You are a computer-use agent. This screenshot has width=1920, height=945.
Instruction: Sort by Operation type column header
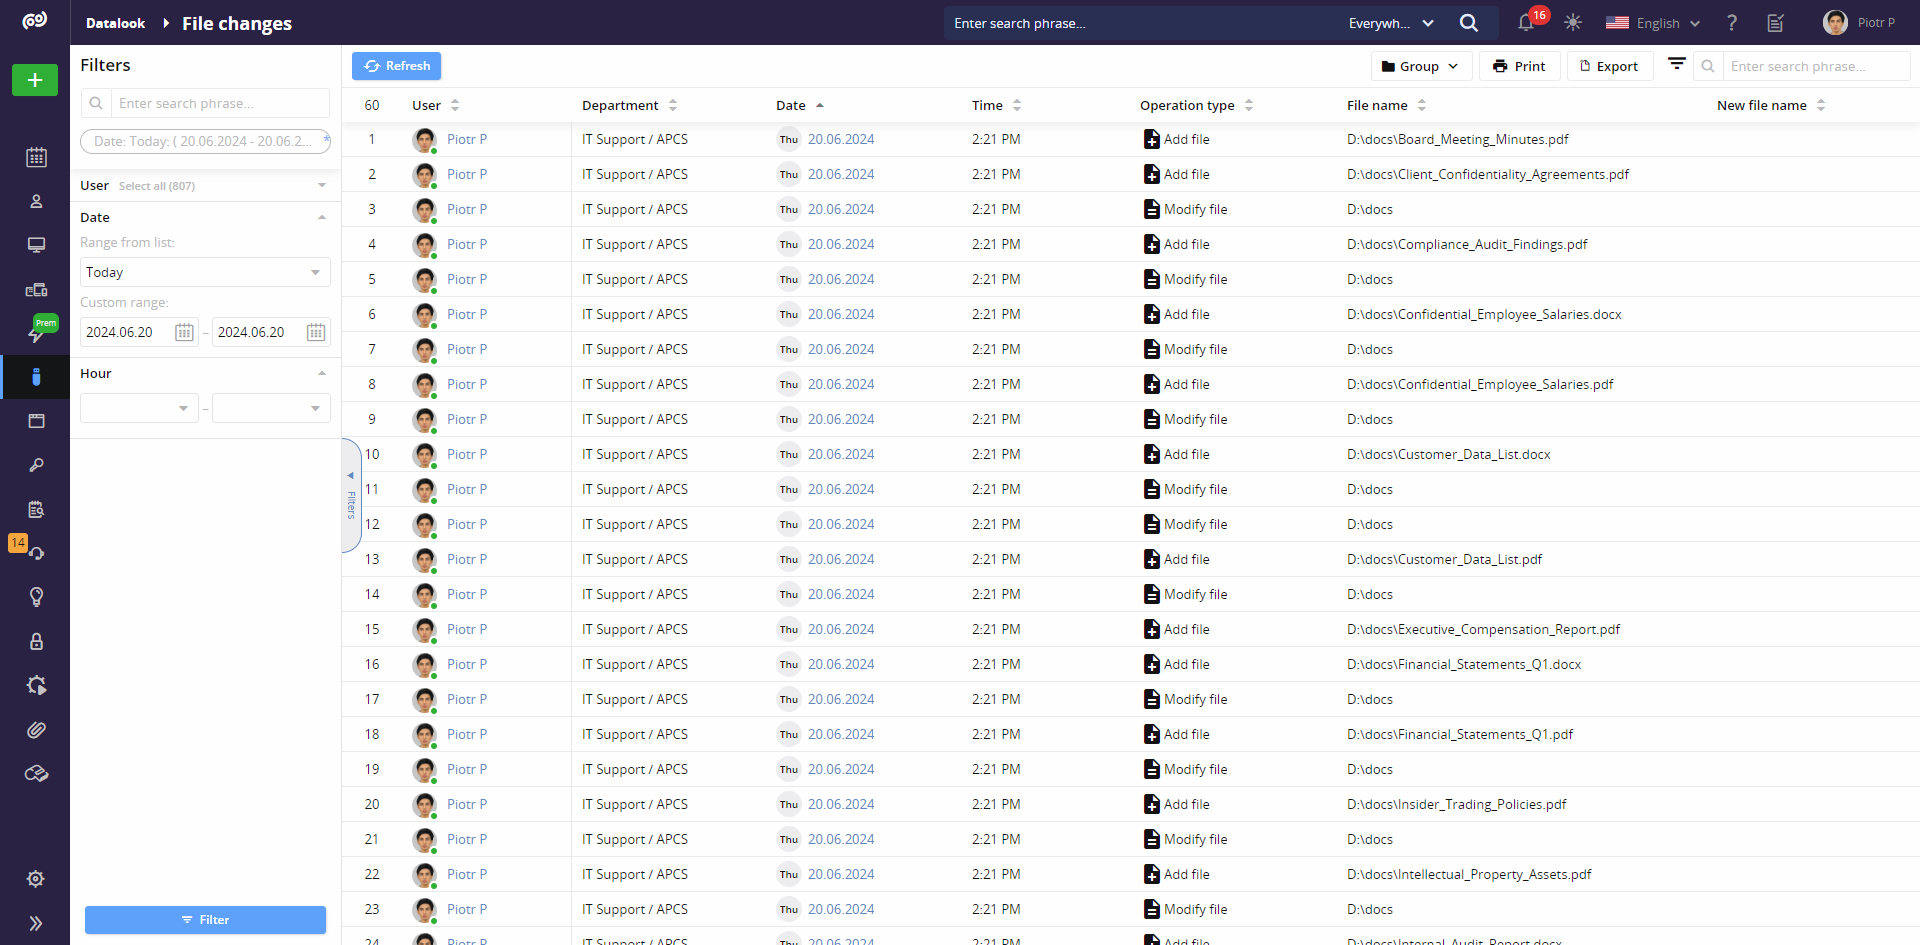pos(1187,105)
